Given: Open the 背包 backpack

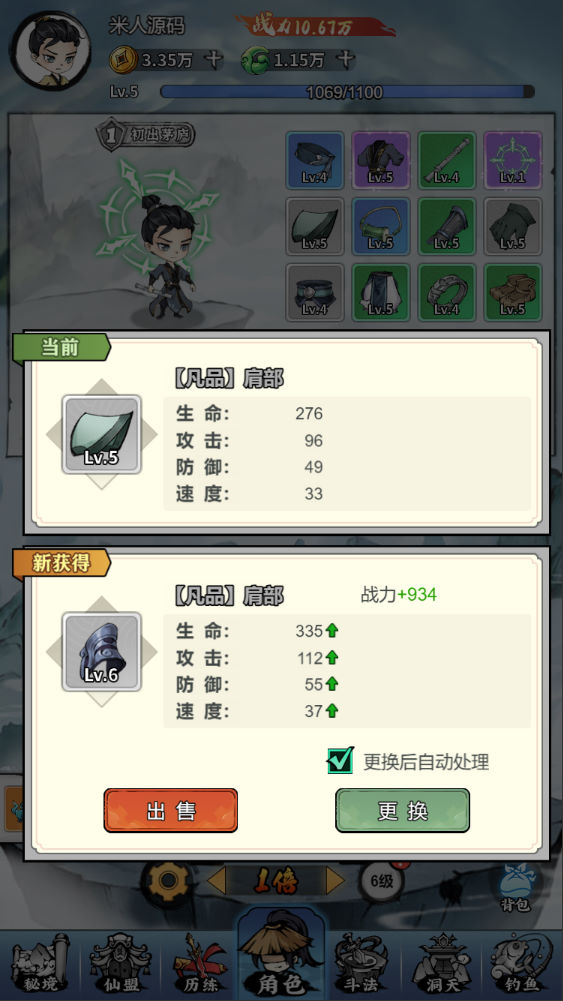Looking at the screenshot, I should pyautogui.click(x=515, y=887).
